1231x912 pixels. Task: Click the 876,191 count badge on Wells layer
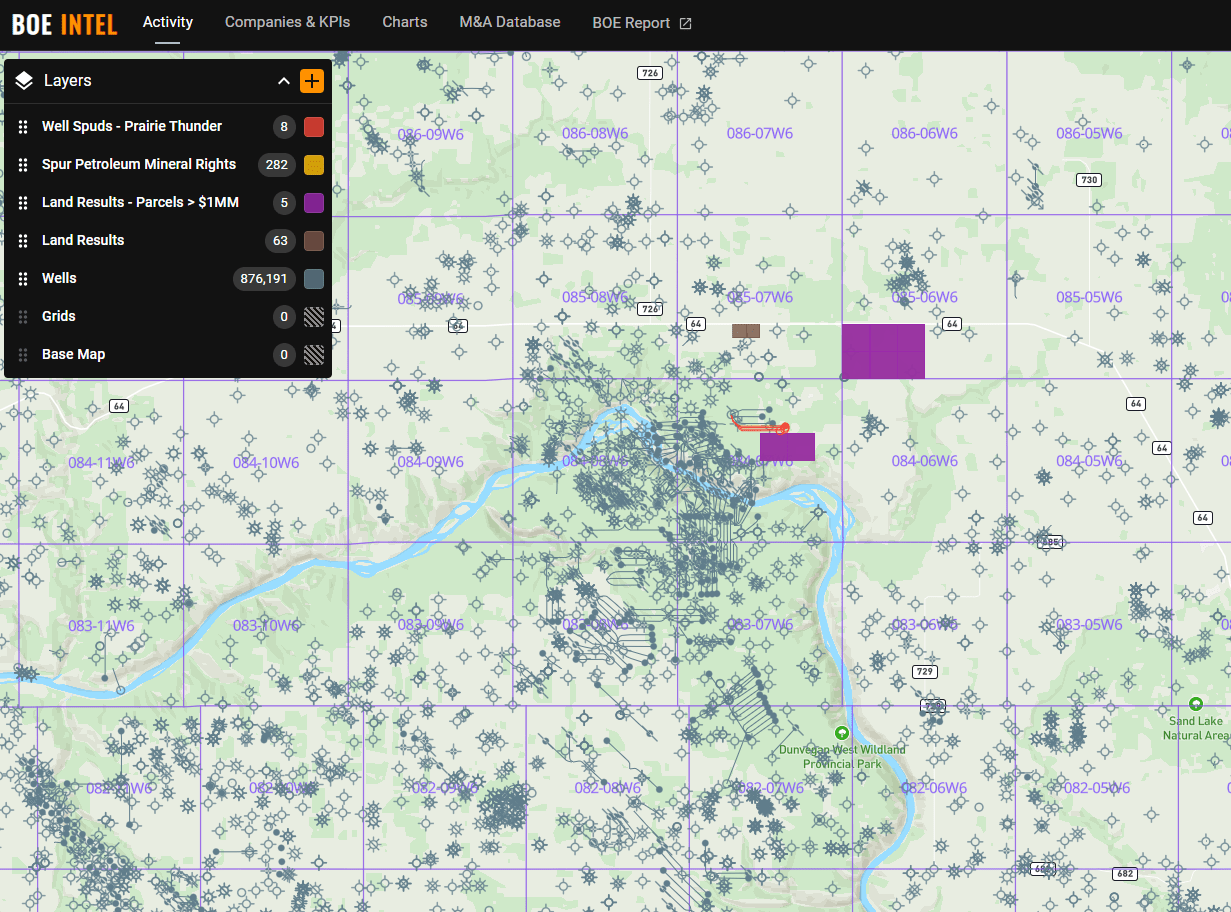[x=264, y=279]
